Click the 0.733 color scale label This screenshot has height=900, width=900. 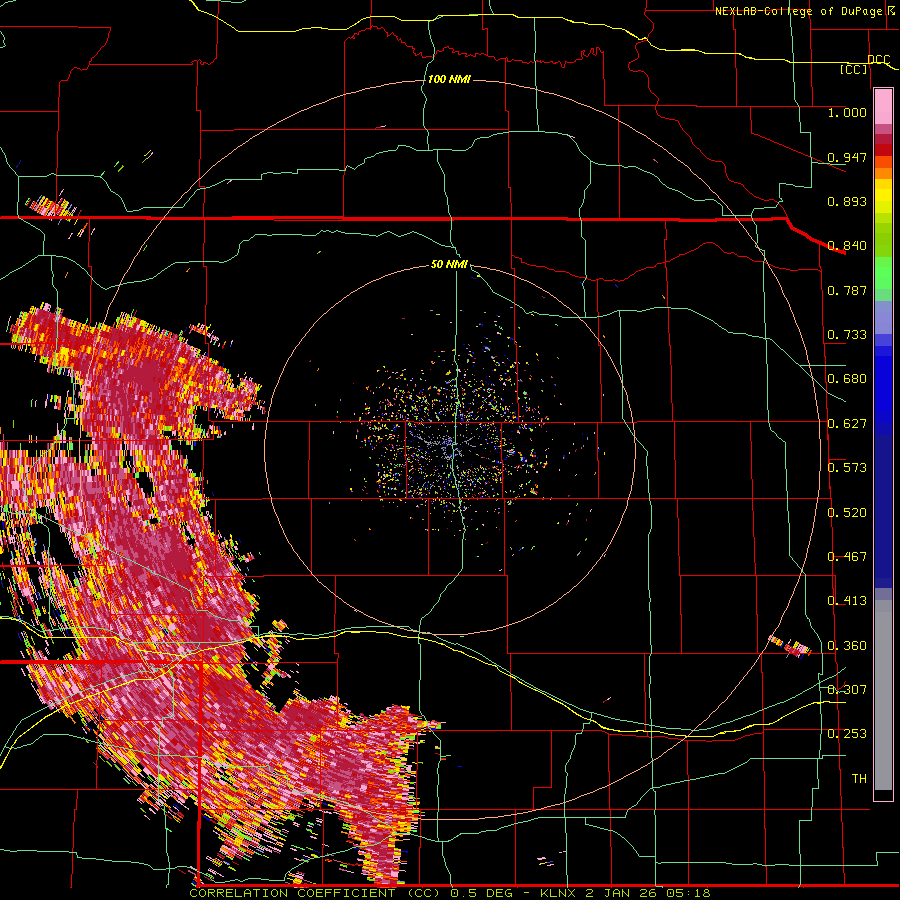pyautogui.click(x=847, y=335)
